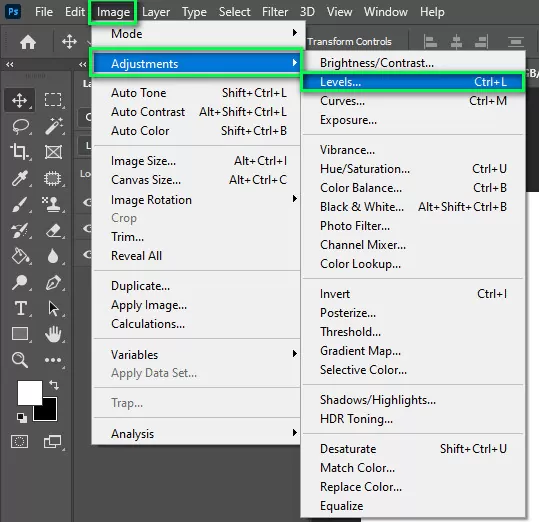Toggle Quick Mask mode

[x=20, y=442]
